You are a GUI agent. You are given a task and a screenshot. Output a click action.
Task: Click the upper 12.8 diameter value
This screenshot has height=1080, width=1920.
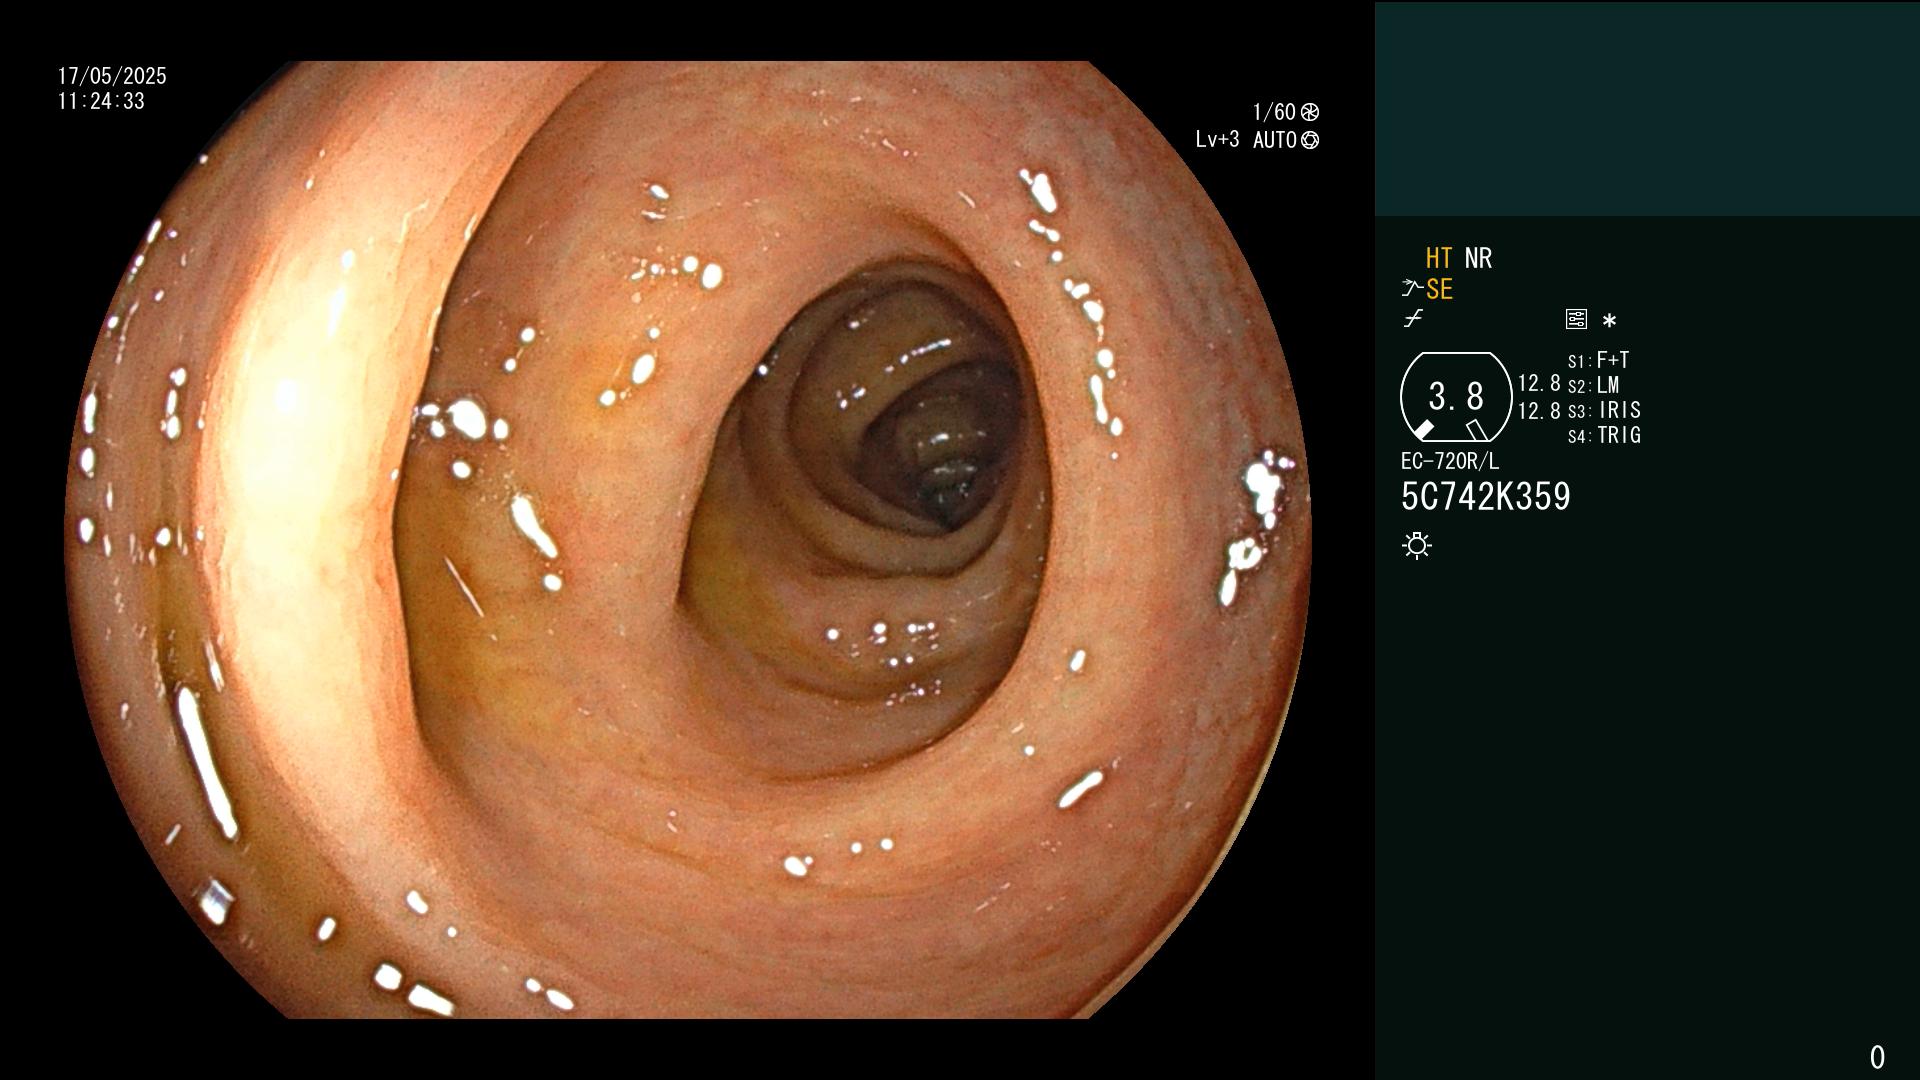[x=1539, y=383]
